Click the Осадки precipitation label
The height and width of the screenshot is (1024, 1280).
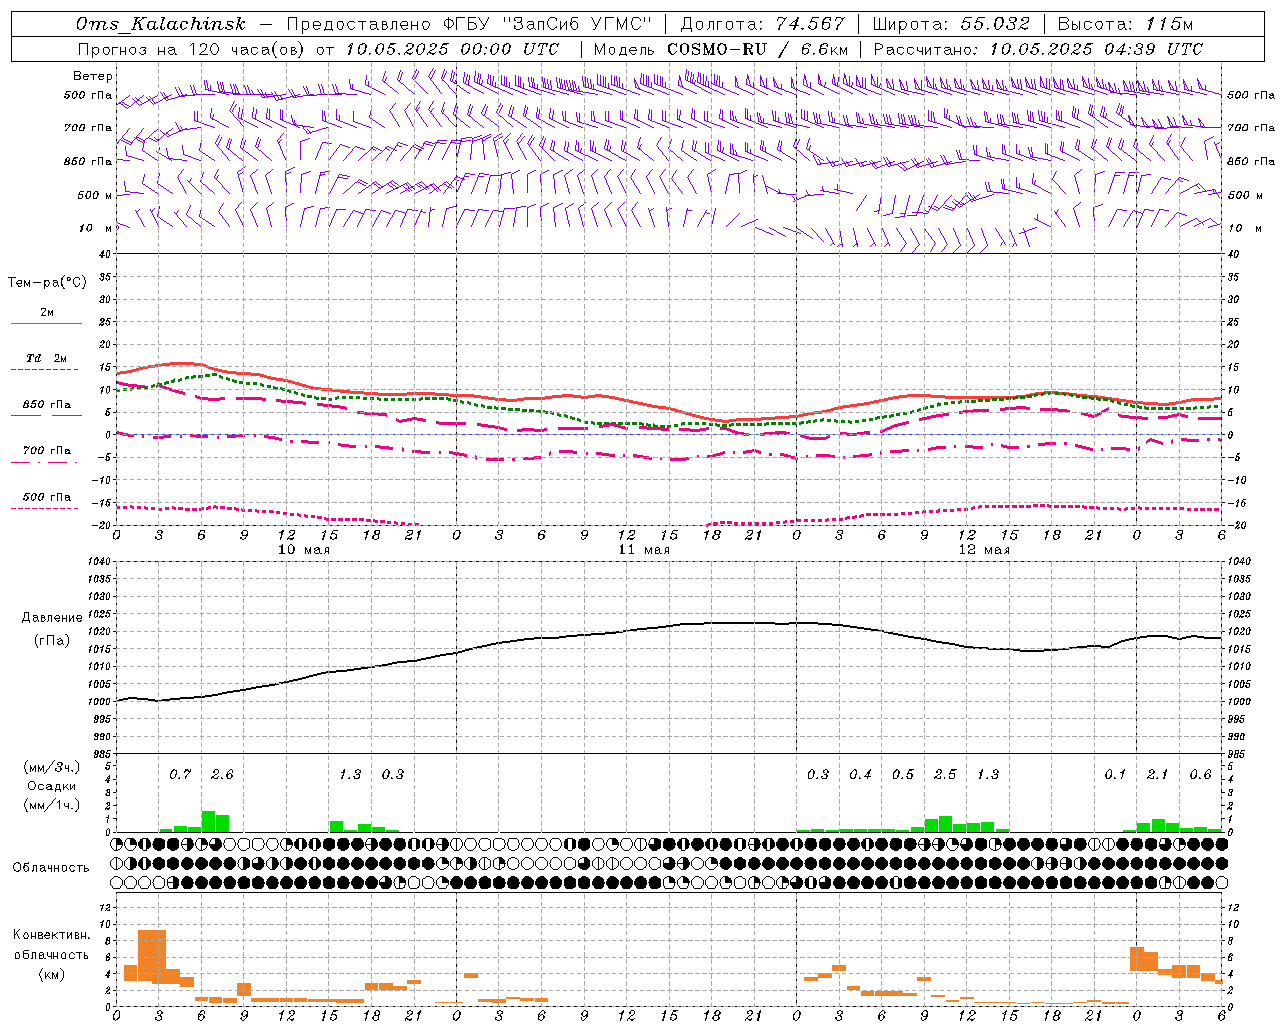(x=52, y=786)
